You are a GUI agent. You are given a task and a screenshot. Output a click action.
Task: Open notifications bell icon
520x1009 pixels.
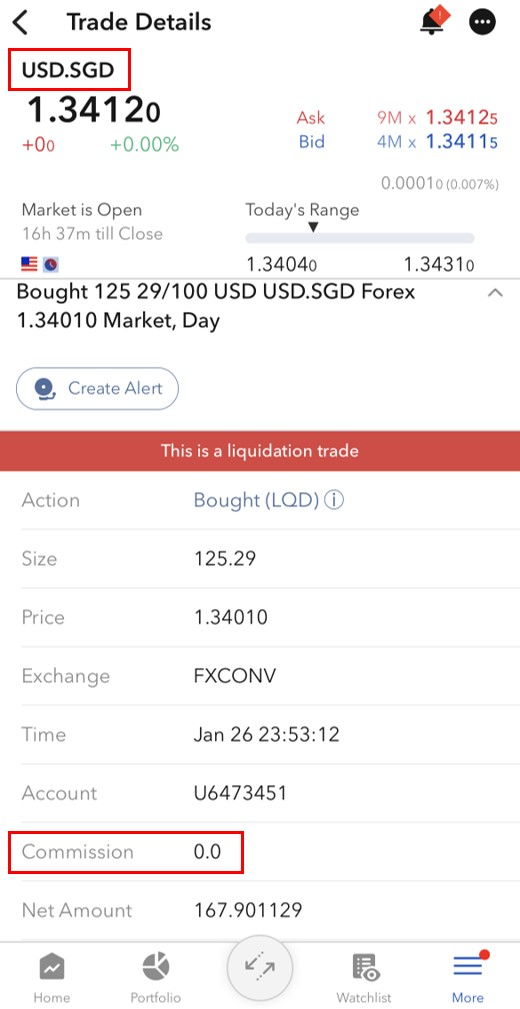tap(433, 21)
